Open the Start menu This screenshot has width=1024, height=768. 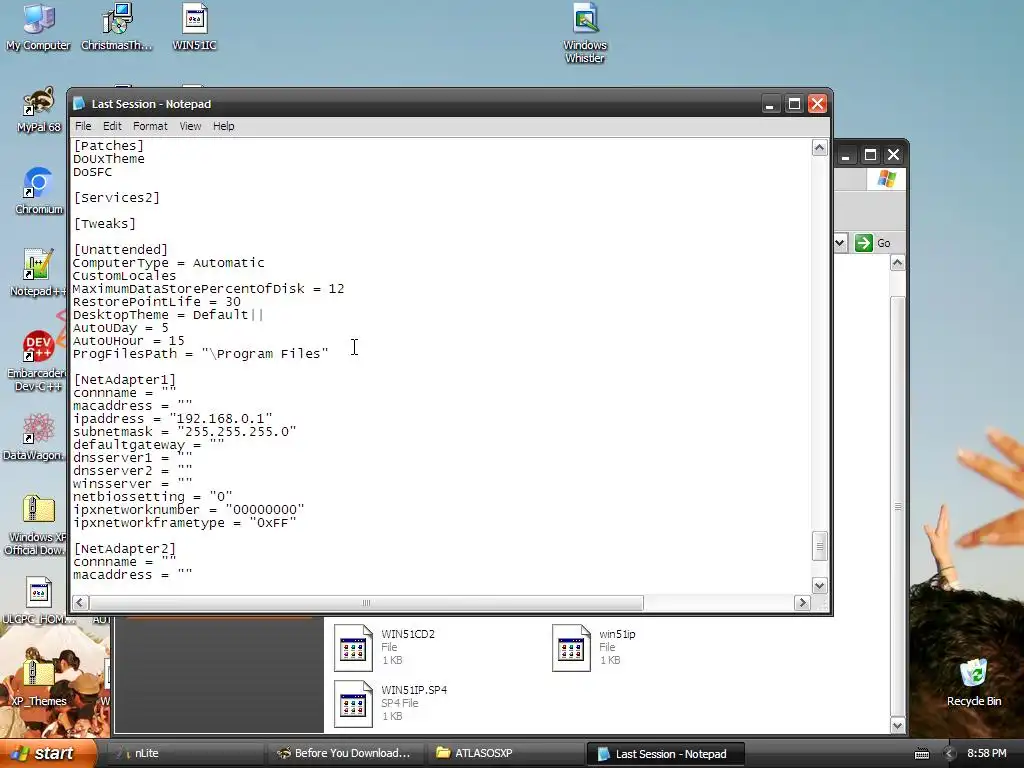pyautogui.click(x=47, y=753)
